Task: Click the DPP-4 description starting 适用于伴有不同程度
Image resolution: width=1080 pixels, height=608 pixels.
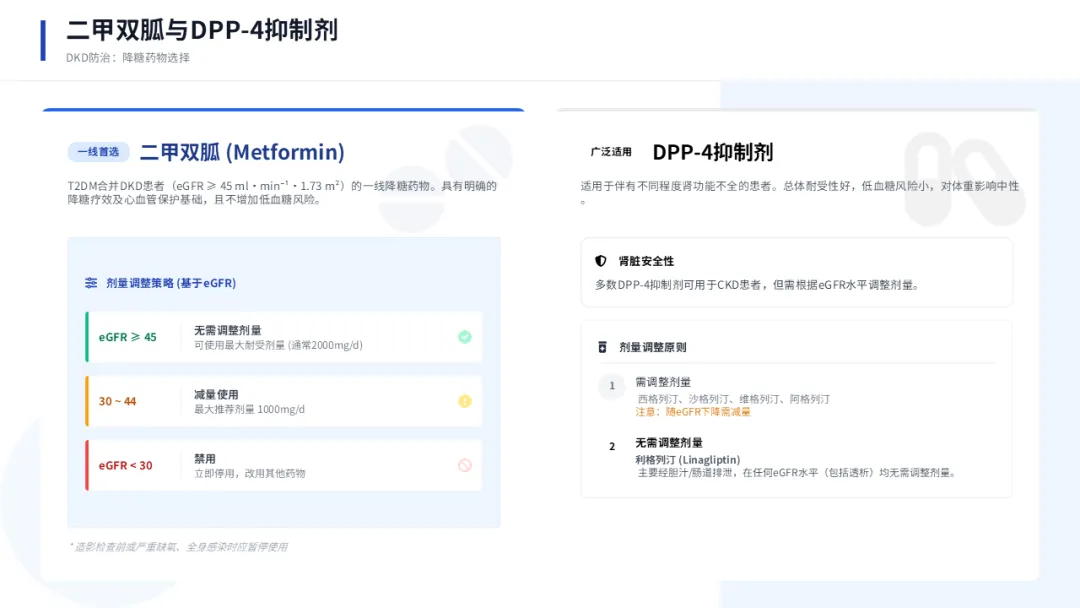Action: [x=800, y=191]
